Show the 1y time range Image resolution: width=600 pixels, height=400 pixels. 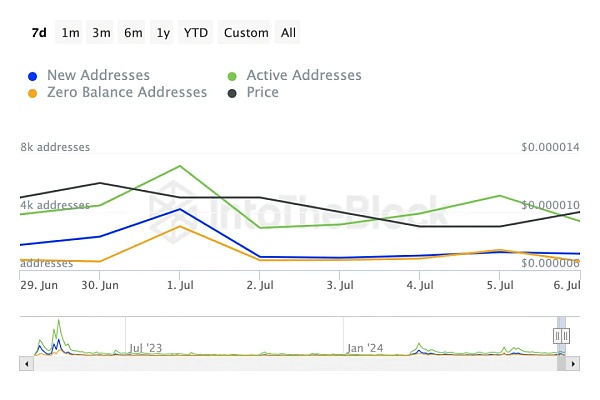[x=163, y=33]
